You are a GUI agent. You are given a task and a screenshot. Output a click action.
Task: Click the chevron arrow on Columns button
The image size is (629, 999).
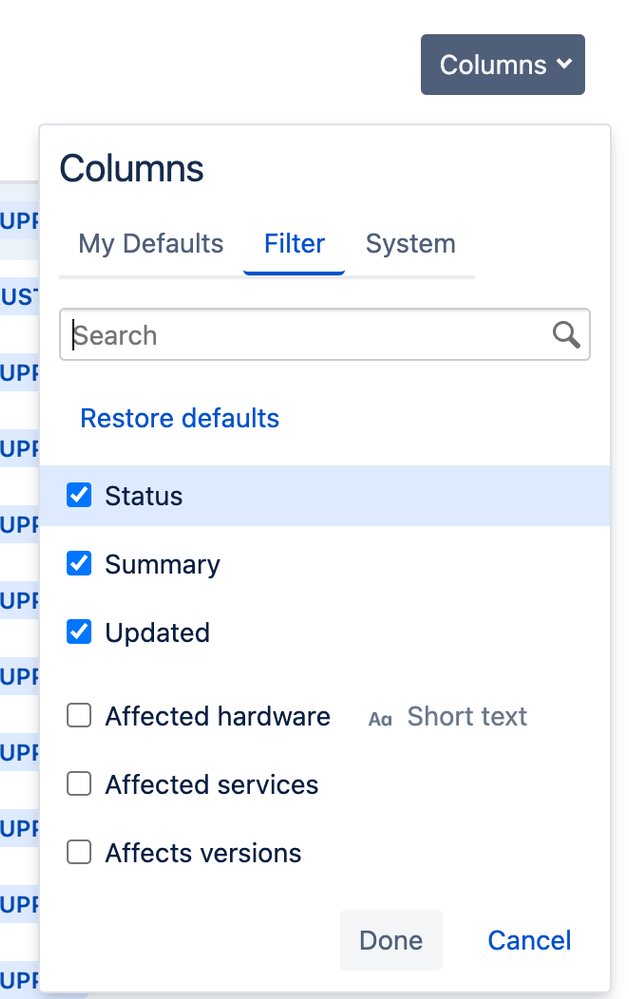564,64
